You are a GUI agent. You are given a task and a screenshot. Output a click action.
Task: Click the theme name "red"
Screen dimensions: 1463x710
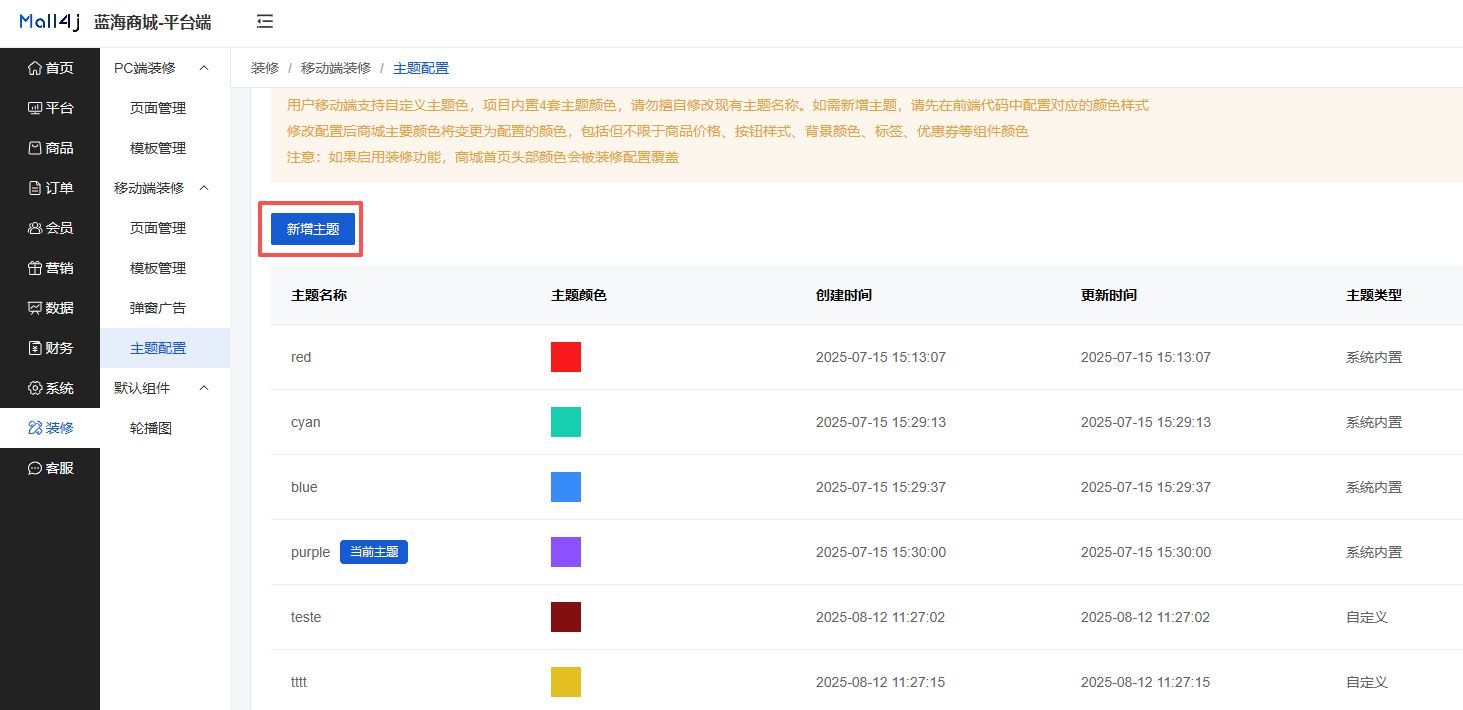click(301, 357)
